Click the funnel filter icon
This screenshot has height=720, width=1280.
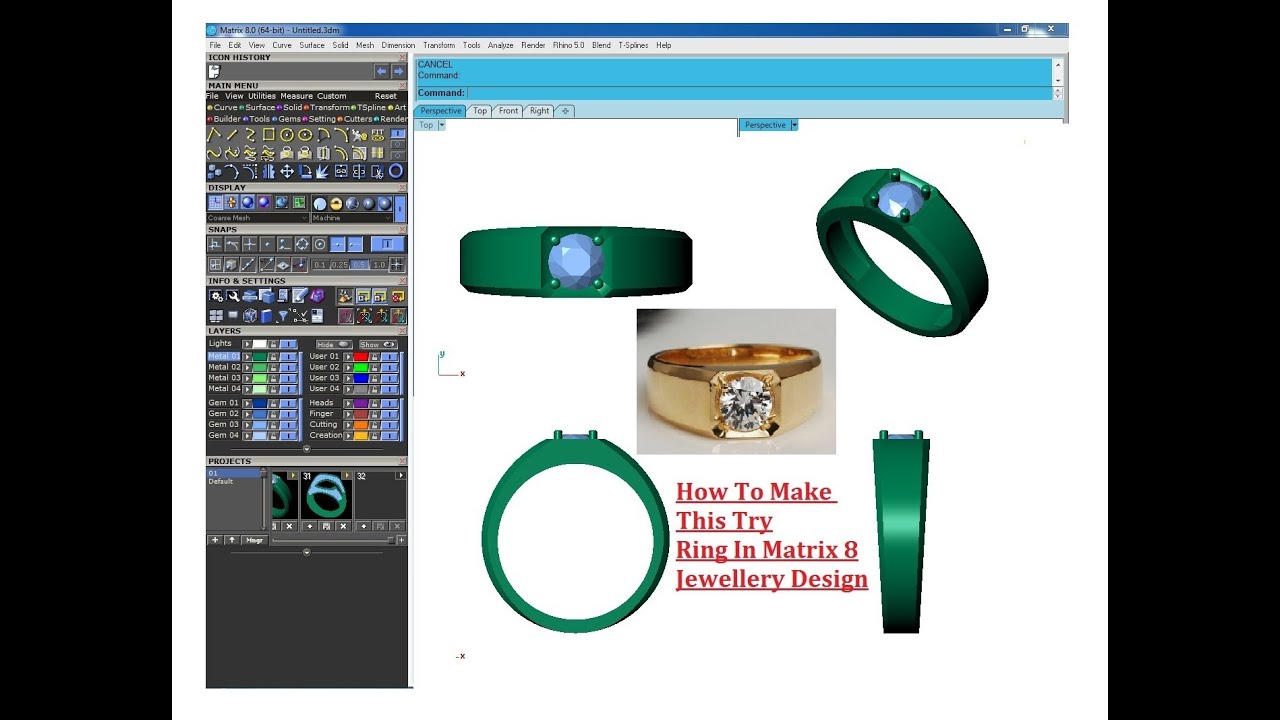tap(284, 316)
